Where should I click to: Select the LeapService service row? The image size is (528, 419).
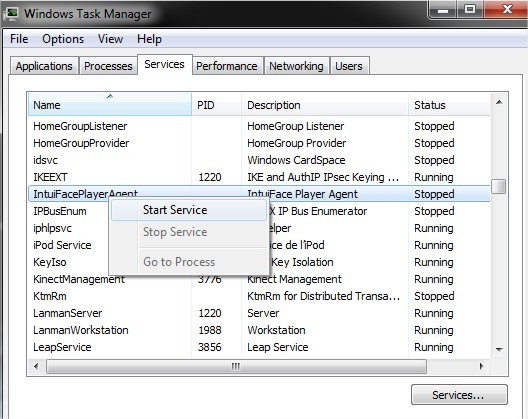[x=259, y=347]
